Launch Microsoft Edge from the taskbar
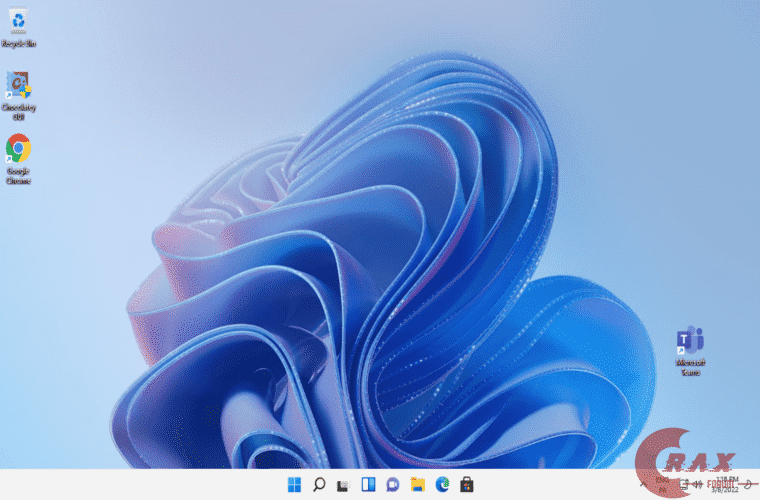The height and width of the screenshot is (500, 760). (x=443, y=484)
